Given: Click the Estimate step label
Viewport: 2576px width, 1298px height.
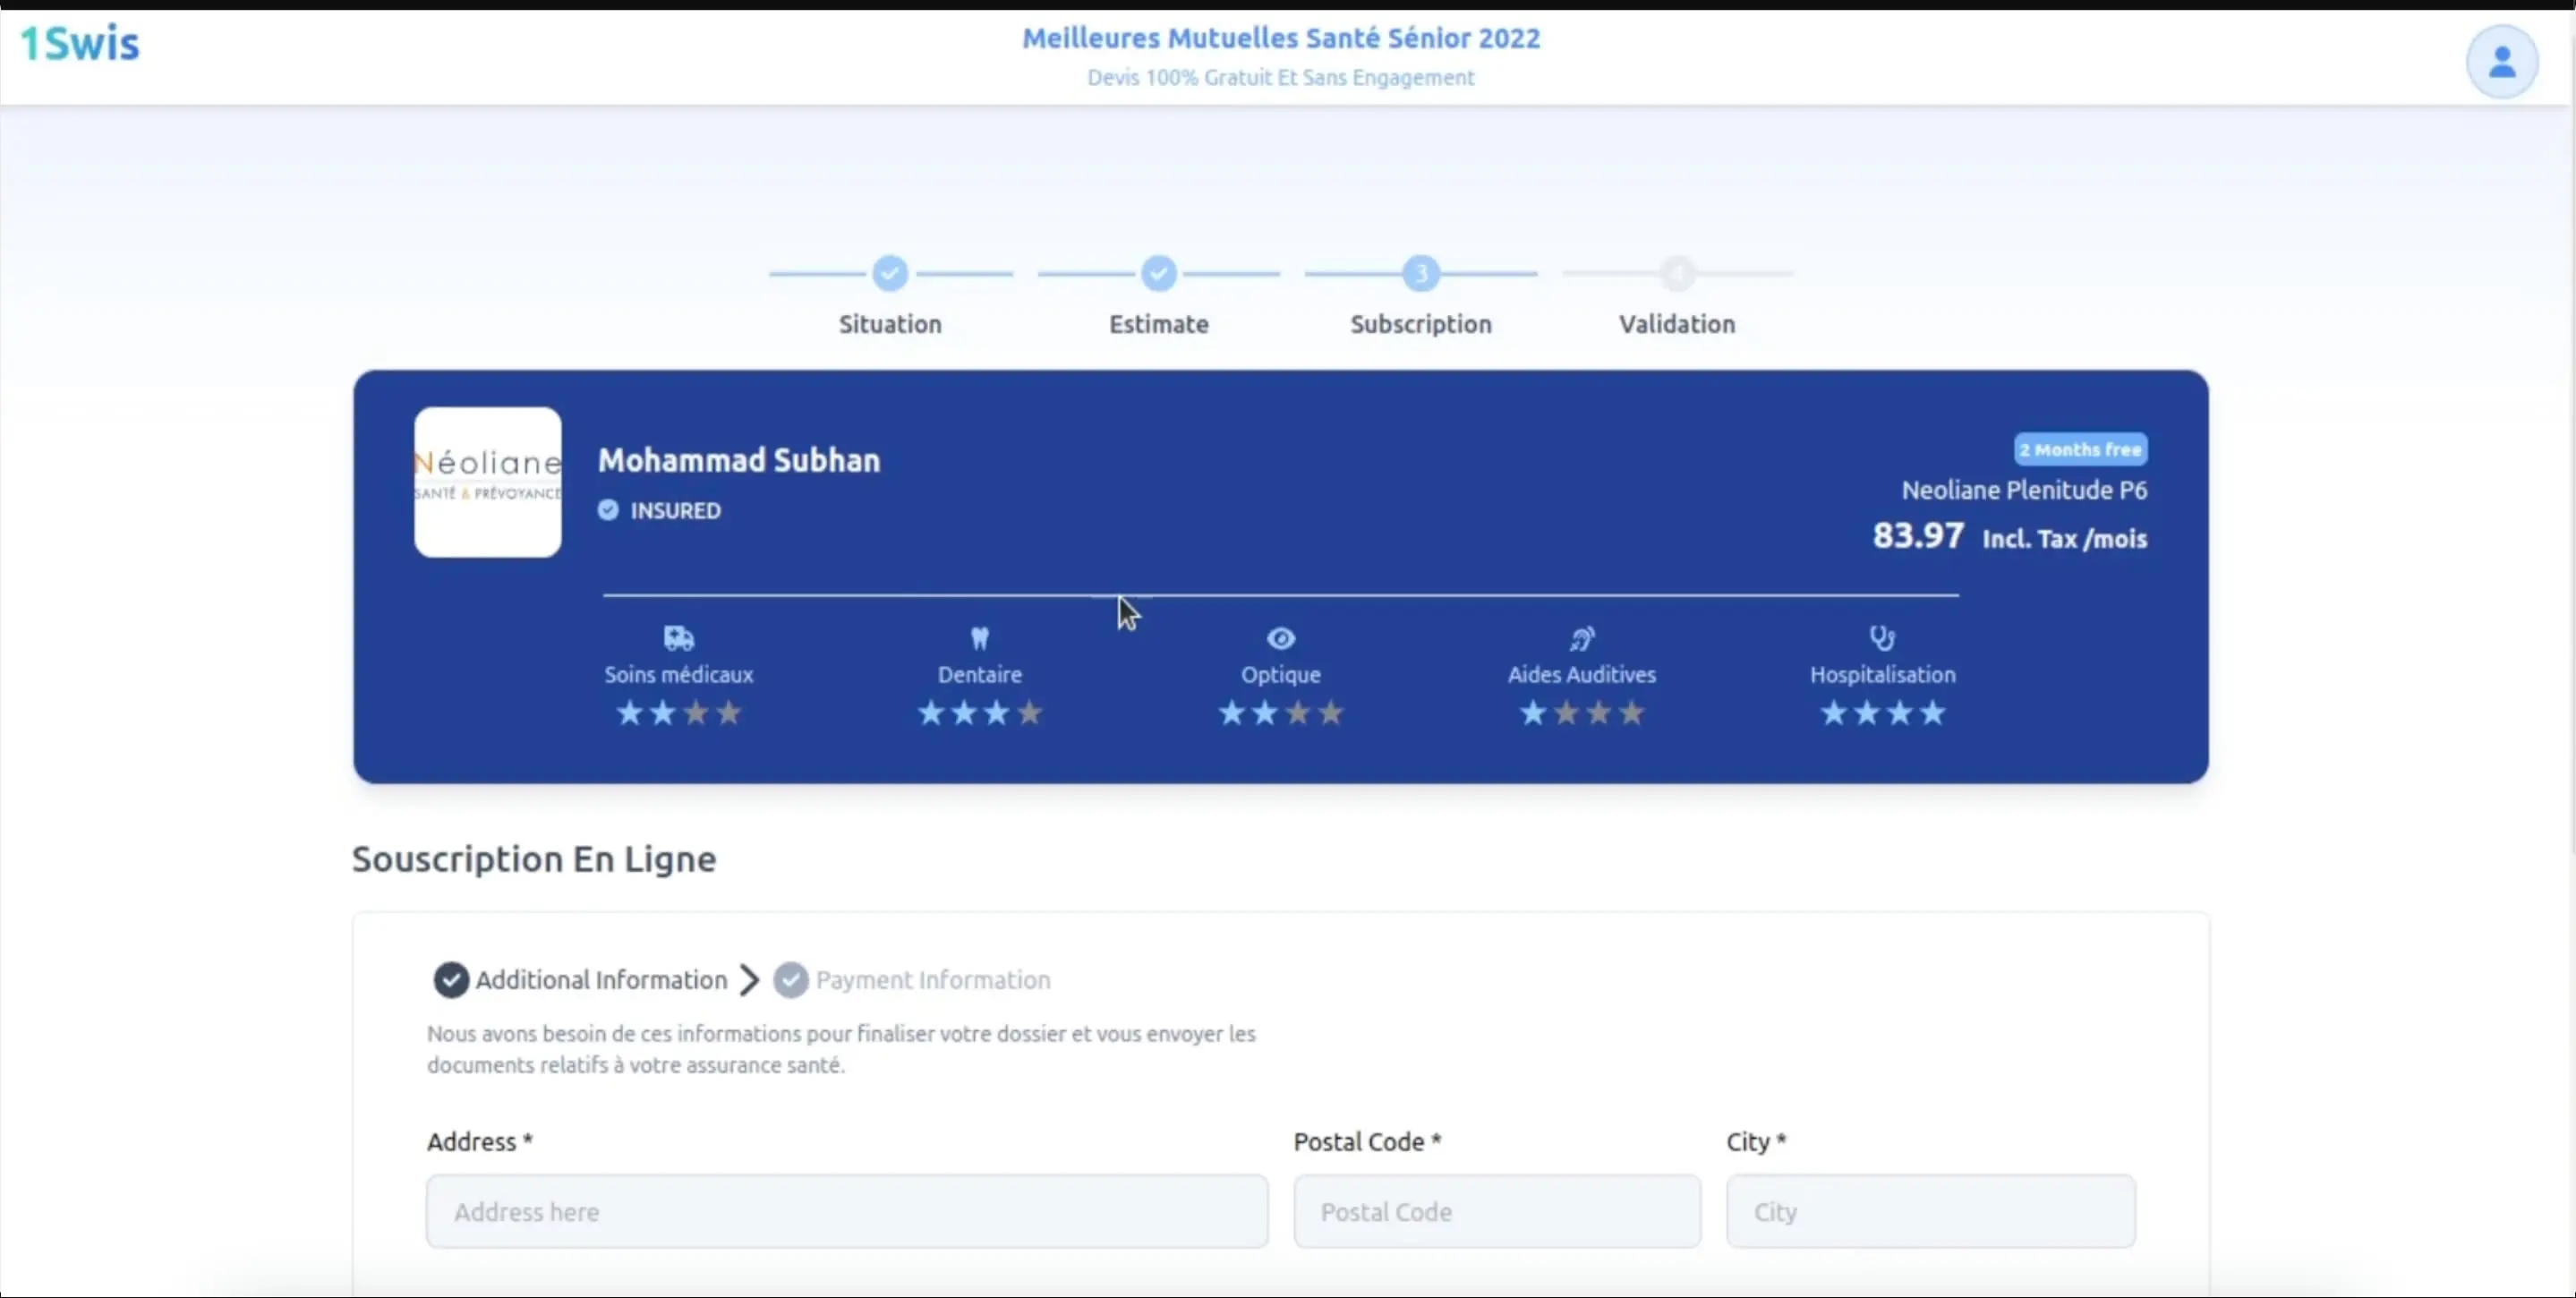Looking at the screenshot, I should [1159, 324].
